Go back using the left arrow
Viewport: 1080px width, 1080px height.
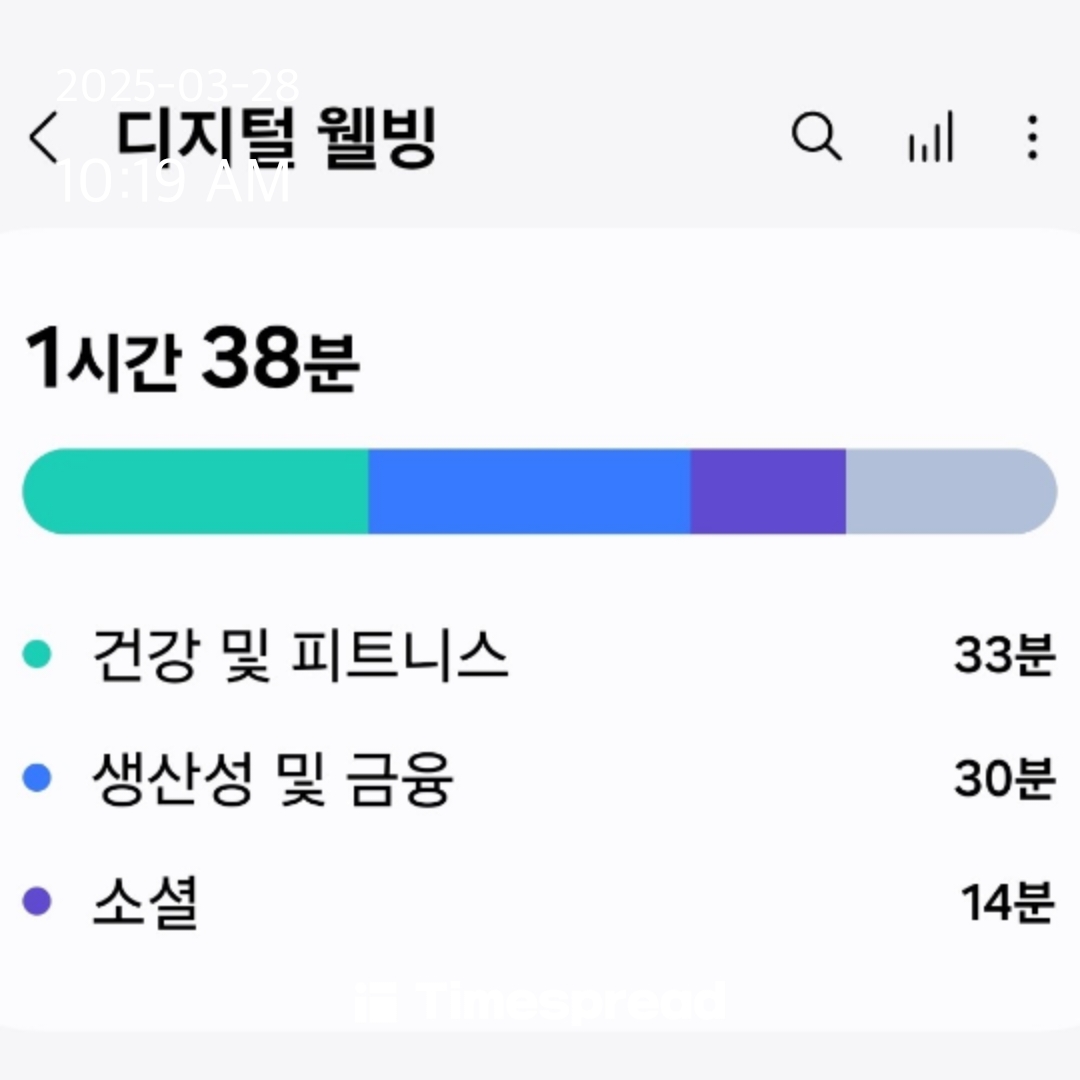click(x=43, y=138)
